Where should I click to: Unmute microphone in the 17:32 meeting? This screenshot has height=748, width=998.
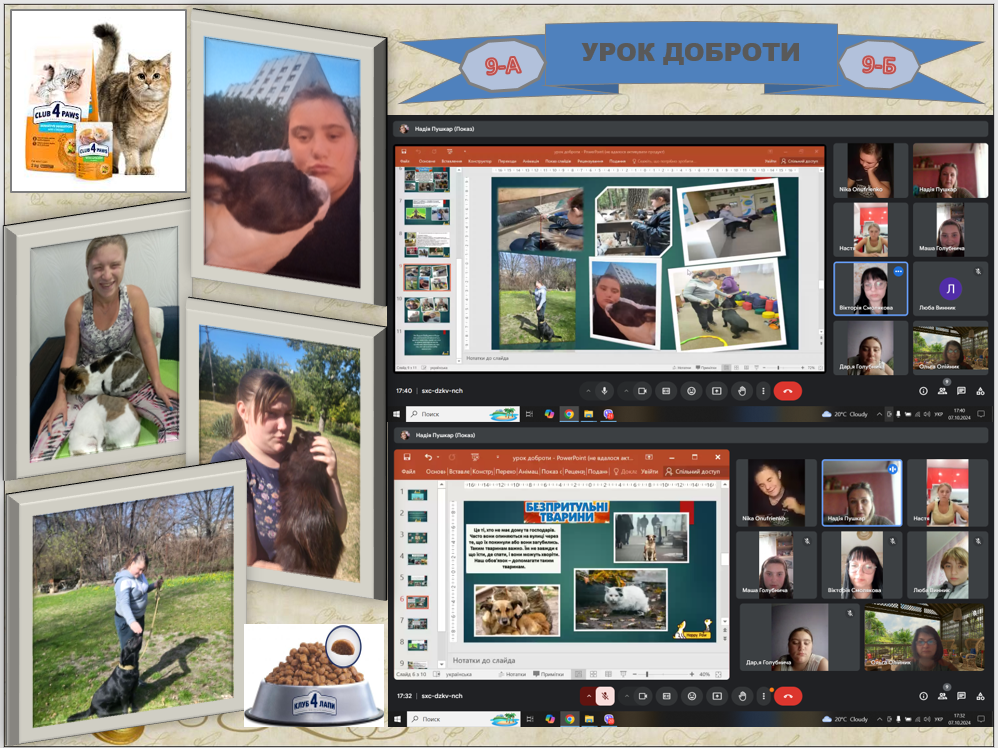coord(605,696)
